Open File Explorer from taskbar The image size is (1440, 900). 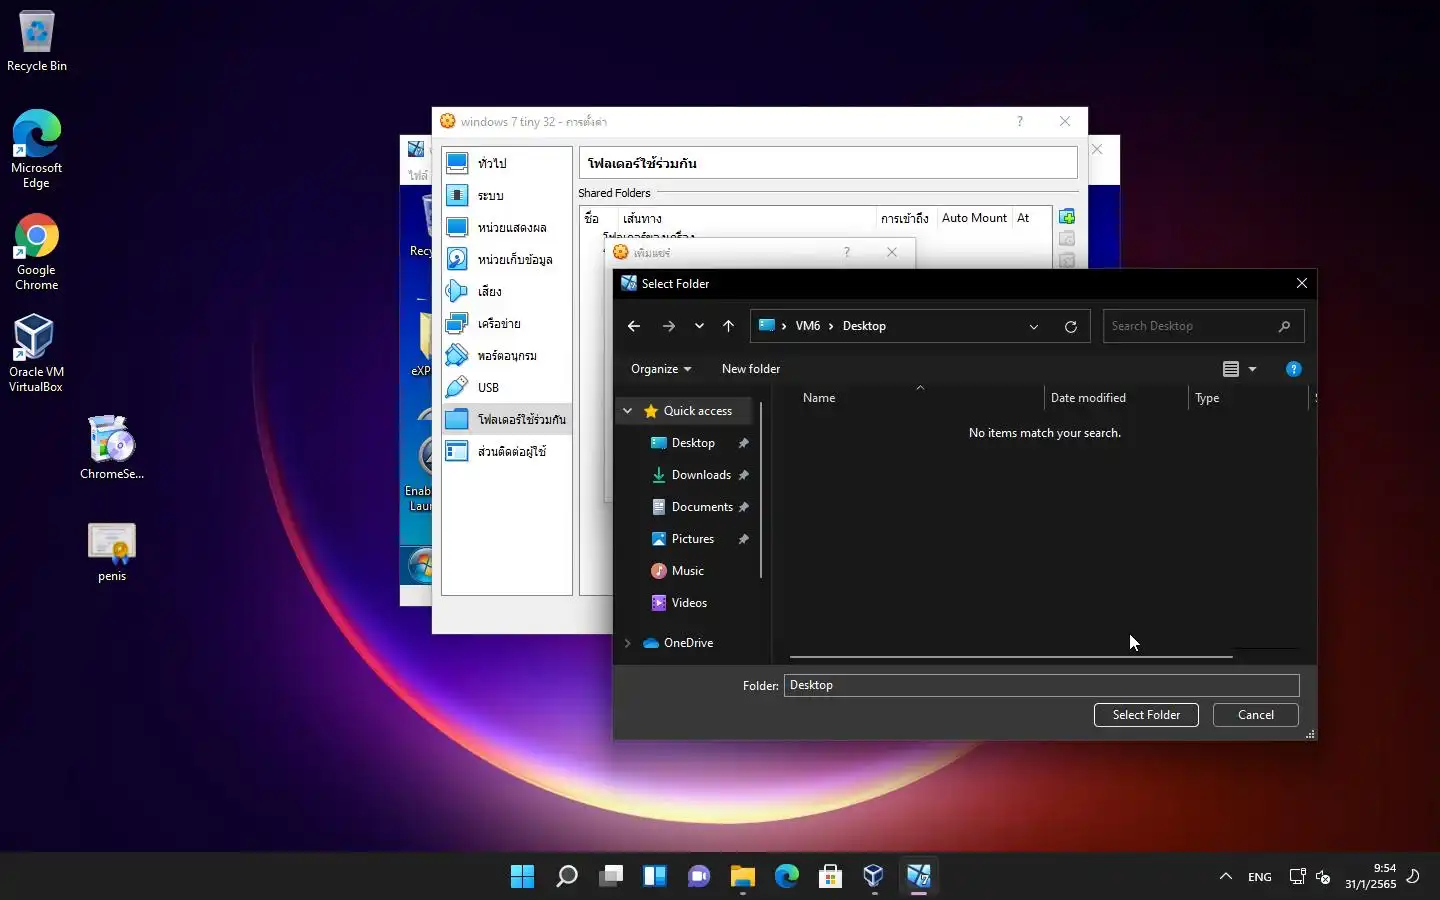coord(742,877)
